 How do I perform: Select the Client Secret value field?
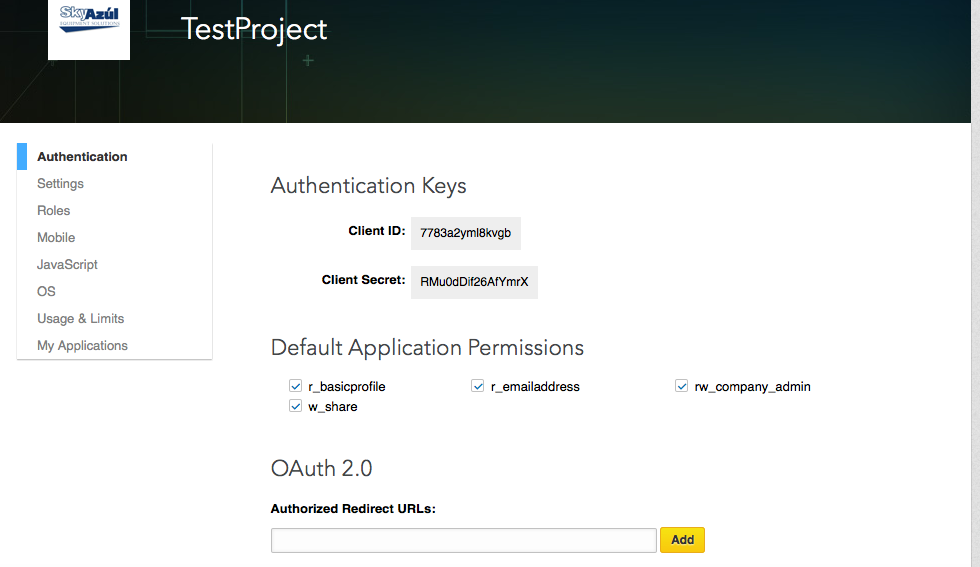pyautogui.click(x=474, y=282)
